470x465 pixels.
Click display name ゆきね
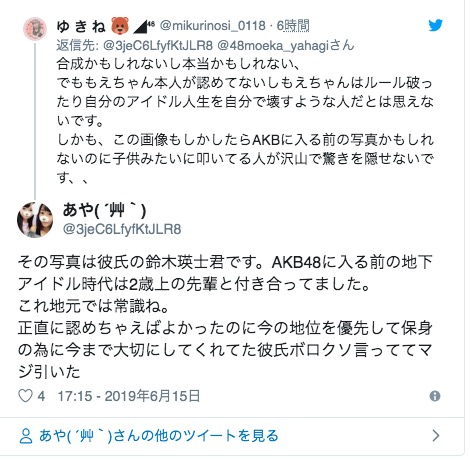pos(81,26)
